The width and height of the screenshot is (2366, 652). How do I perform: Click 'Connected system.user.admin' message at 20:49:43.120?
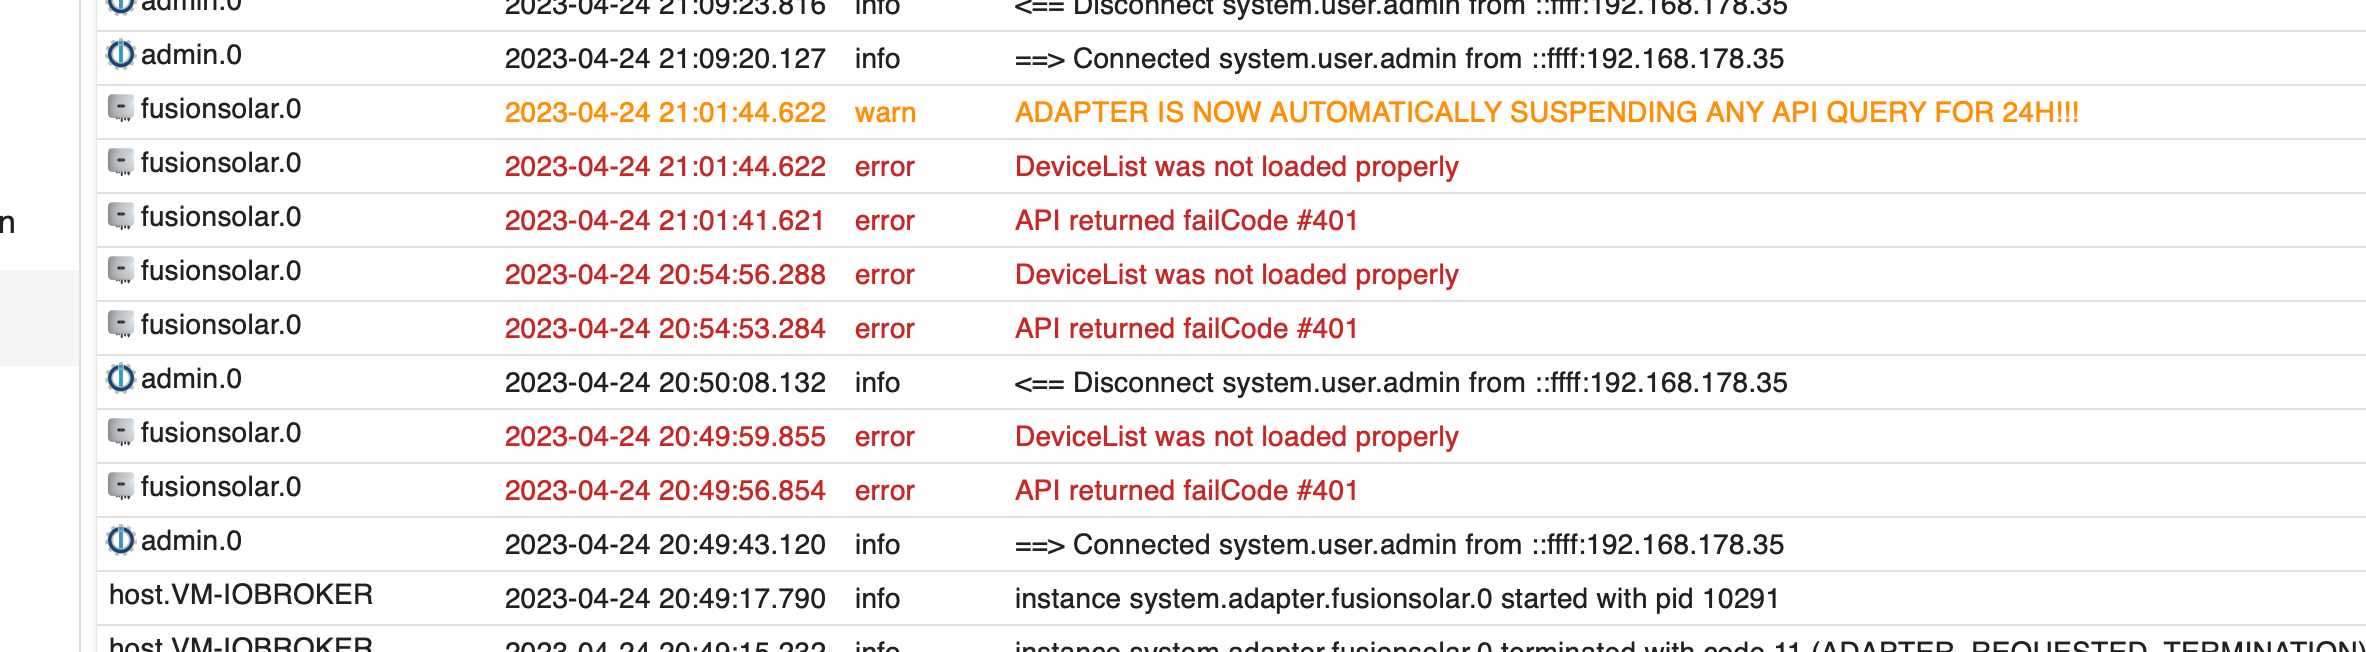pos(1399,544)
